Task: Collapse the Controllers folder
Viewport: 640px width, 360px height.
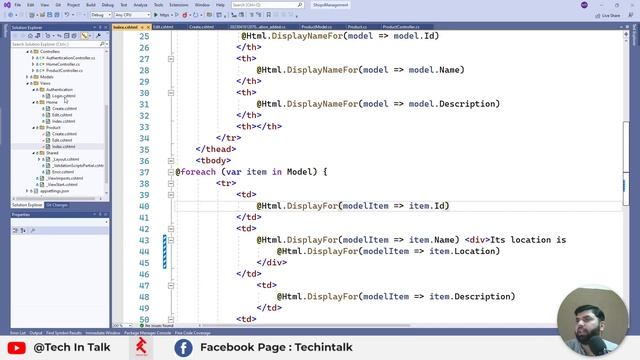Action: [x=27, y=52]
